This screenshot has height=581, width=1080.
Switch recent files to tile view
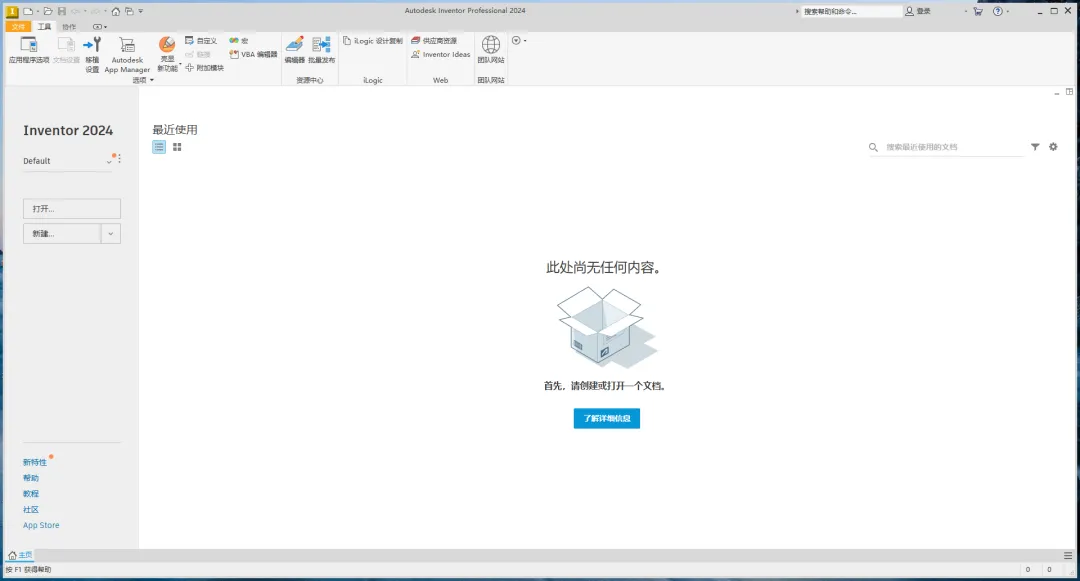[177, 147]
